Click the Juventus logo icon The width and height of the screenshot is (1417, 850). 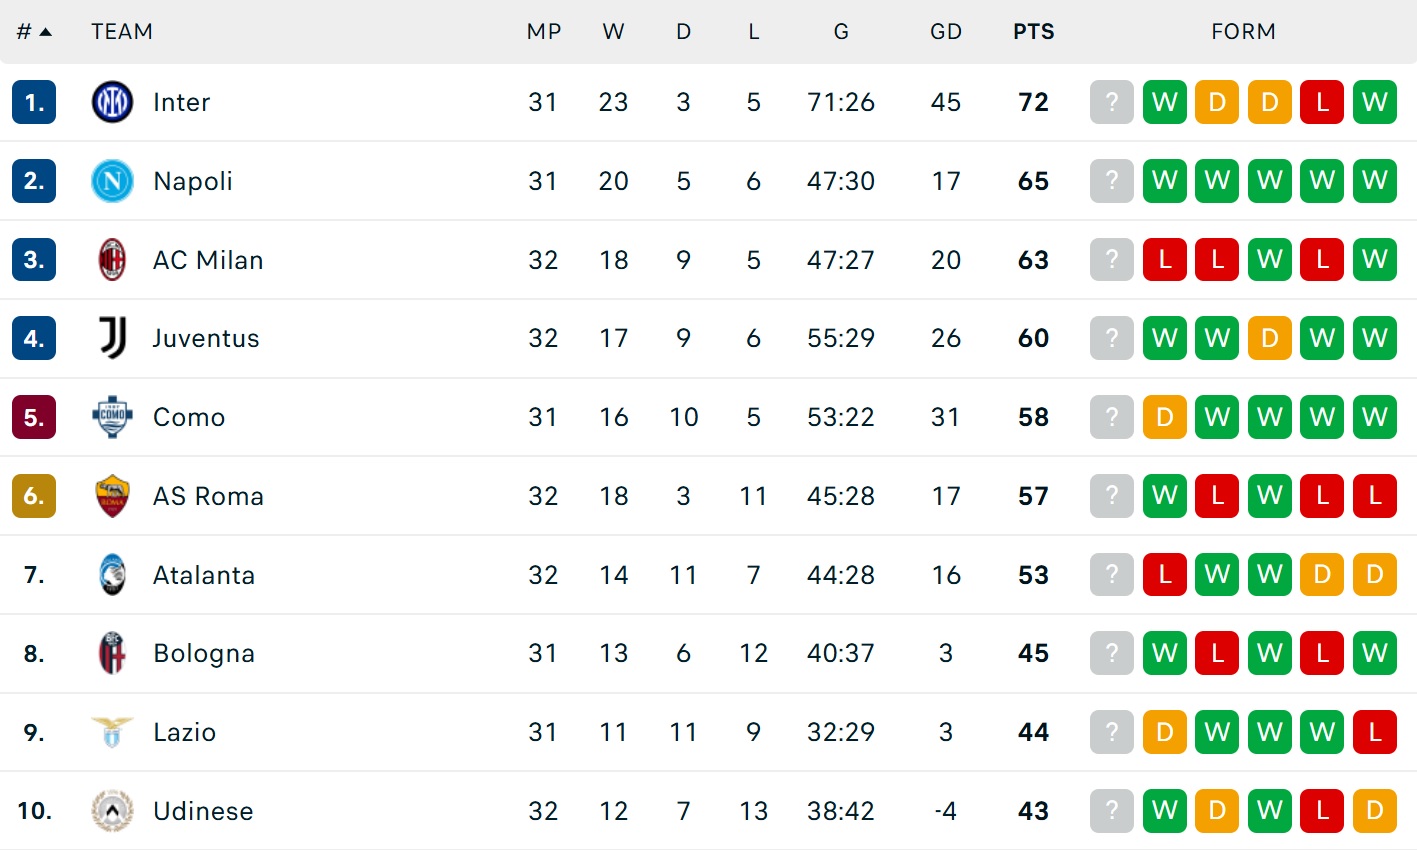[112, 338]
